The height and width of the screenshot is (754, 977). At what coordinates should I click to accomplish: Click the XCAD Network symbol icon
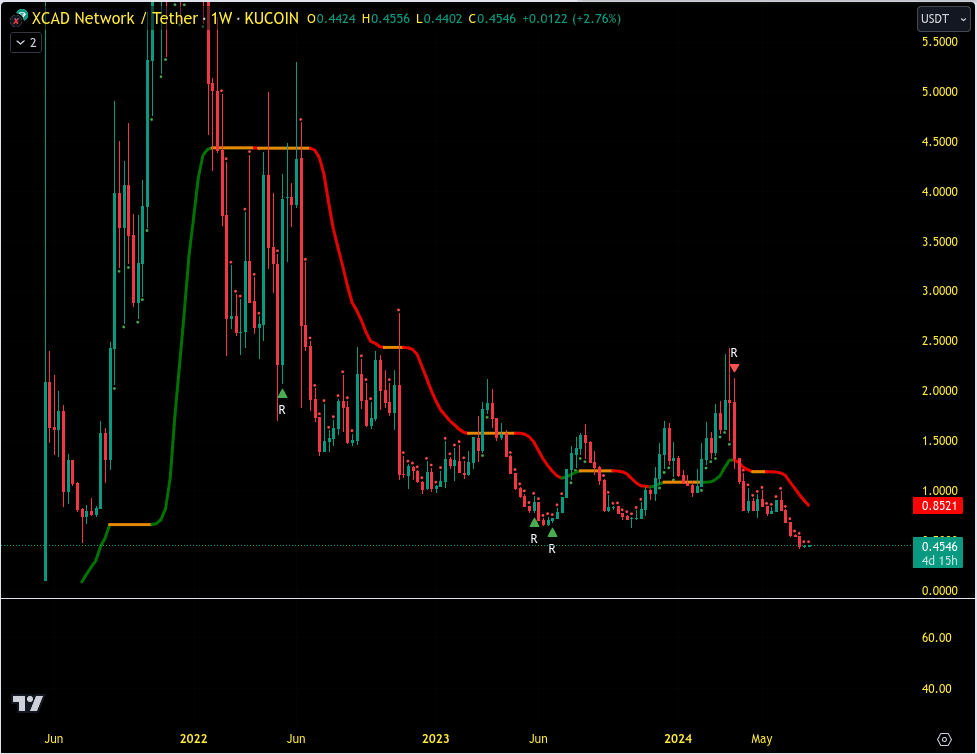(x=18, y=19)
